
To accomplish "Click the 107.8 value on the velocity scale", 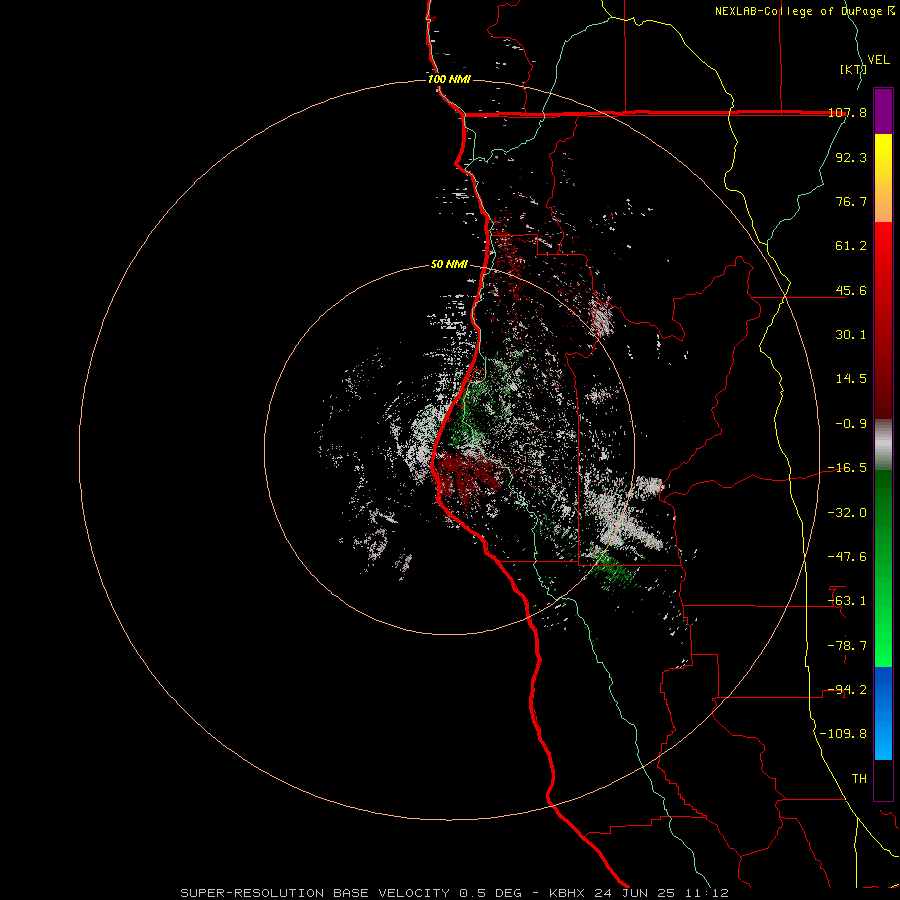I will (847, 112).
